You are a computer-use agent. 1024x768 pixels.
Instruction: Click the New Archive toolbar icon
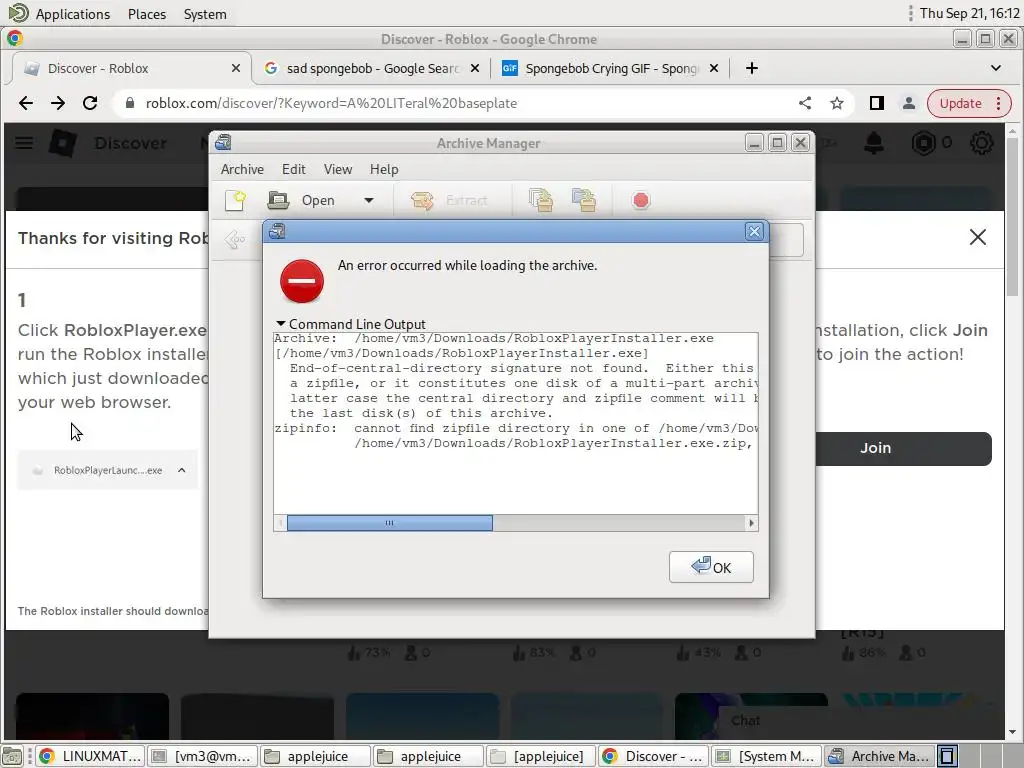[235, 200]
